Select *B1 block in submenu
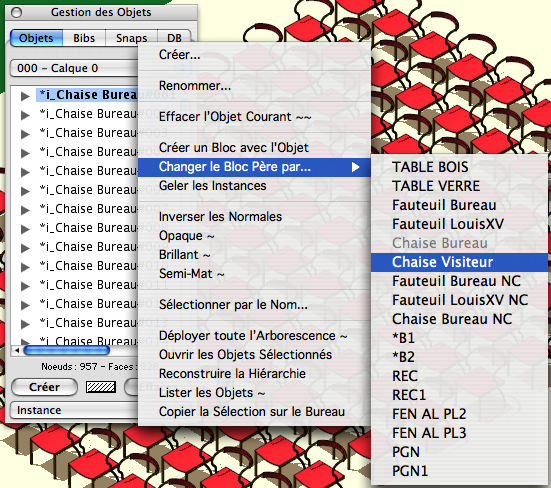The height and width of the screenshot is (488, 551). coord(459,338)
